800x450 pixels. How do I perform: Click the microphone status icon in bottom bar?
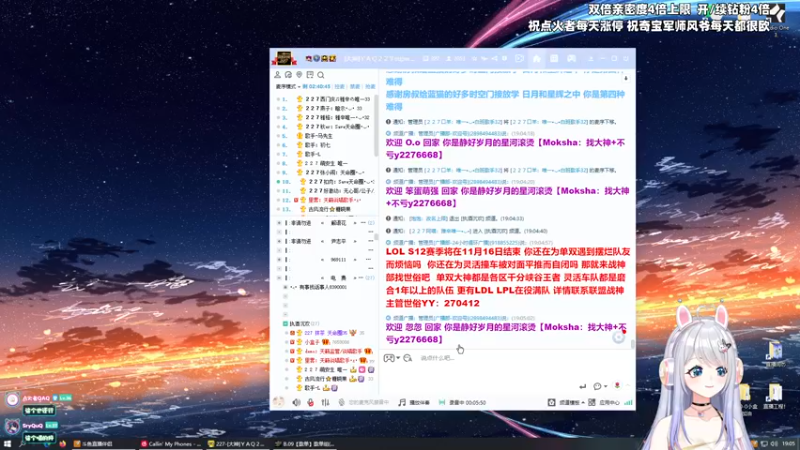pyautogui.click(x=342, y=403)
